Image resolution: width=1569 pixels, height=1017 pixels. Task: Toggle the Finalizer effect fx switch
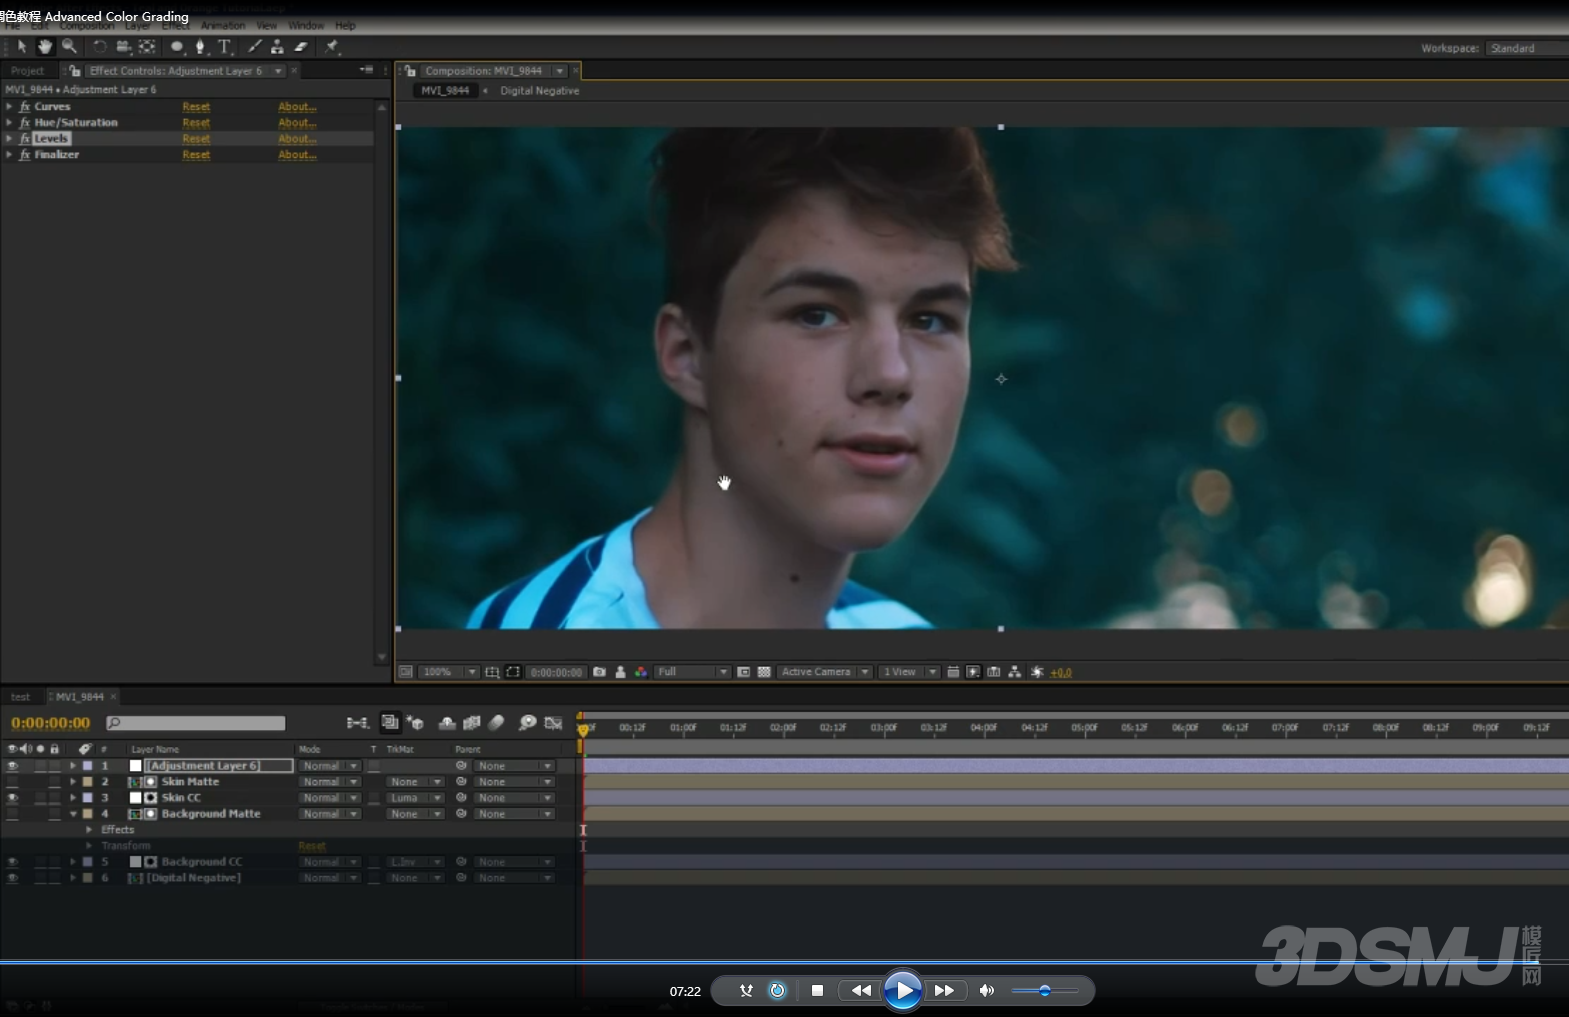25,155
